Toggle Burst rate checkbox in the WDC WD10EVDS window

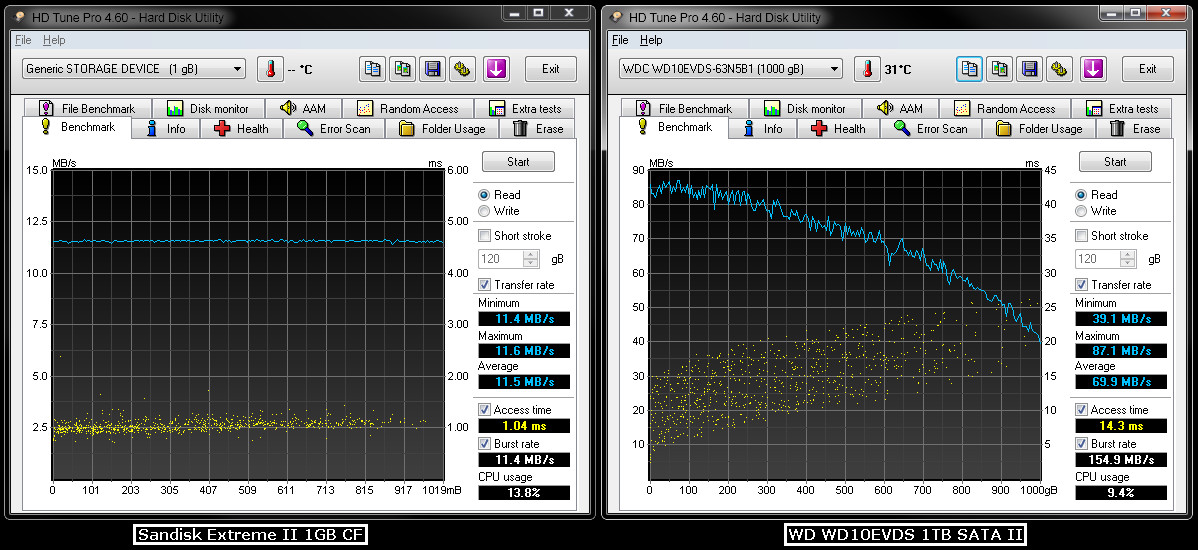pyautogui.click(x=1081, y=444)
